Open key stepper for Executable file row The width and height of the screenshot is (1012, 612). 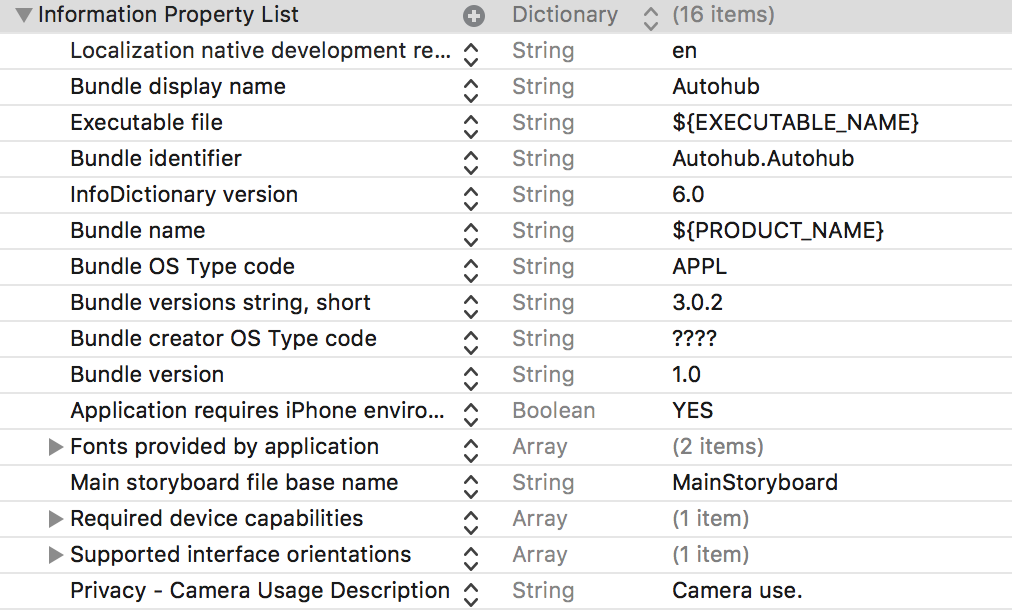(x=472, y=124)
